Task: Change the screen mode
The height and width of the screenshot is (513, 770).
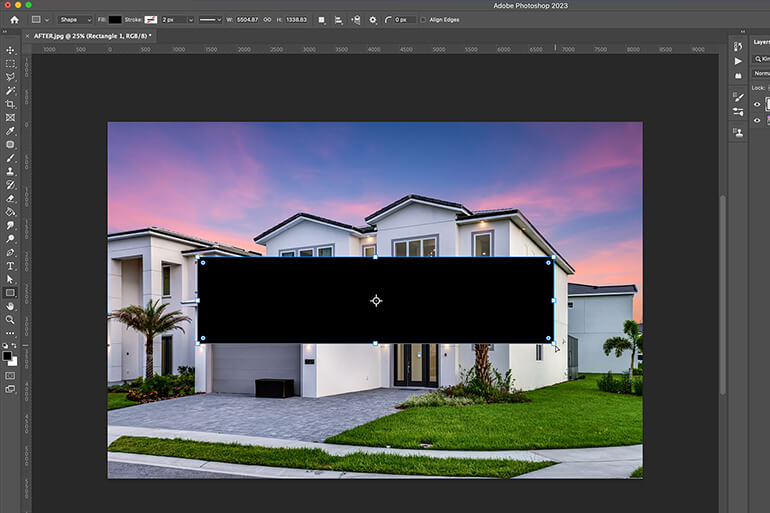Action: point(10,389)
